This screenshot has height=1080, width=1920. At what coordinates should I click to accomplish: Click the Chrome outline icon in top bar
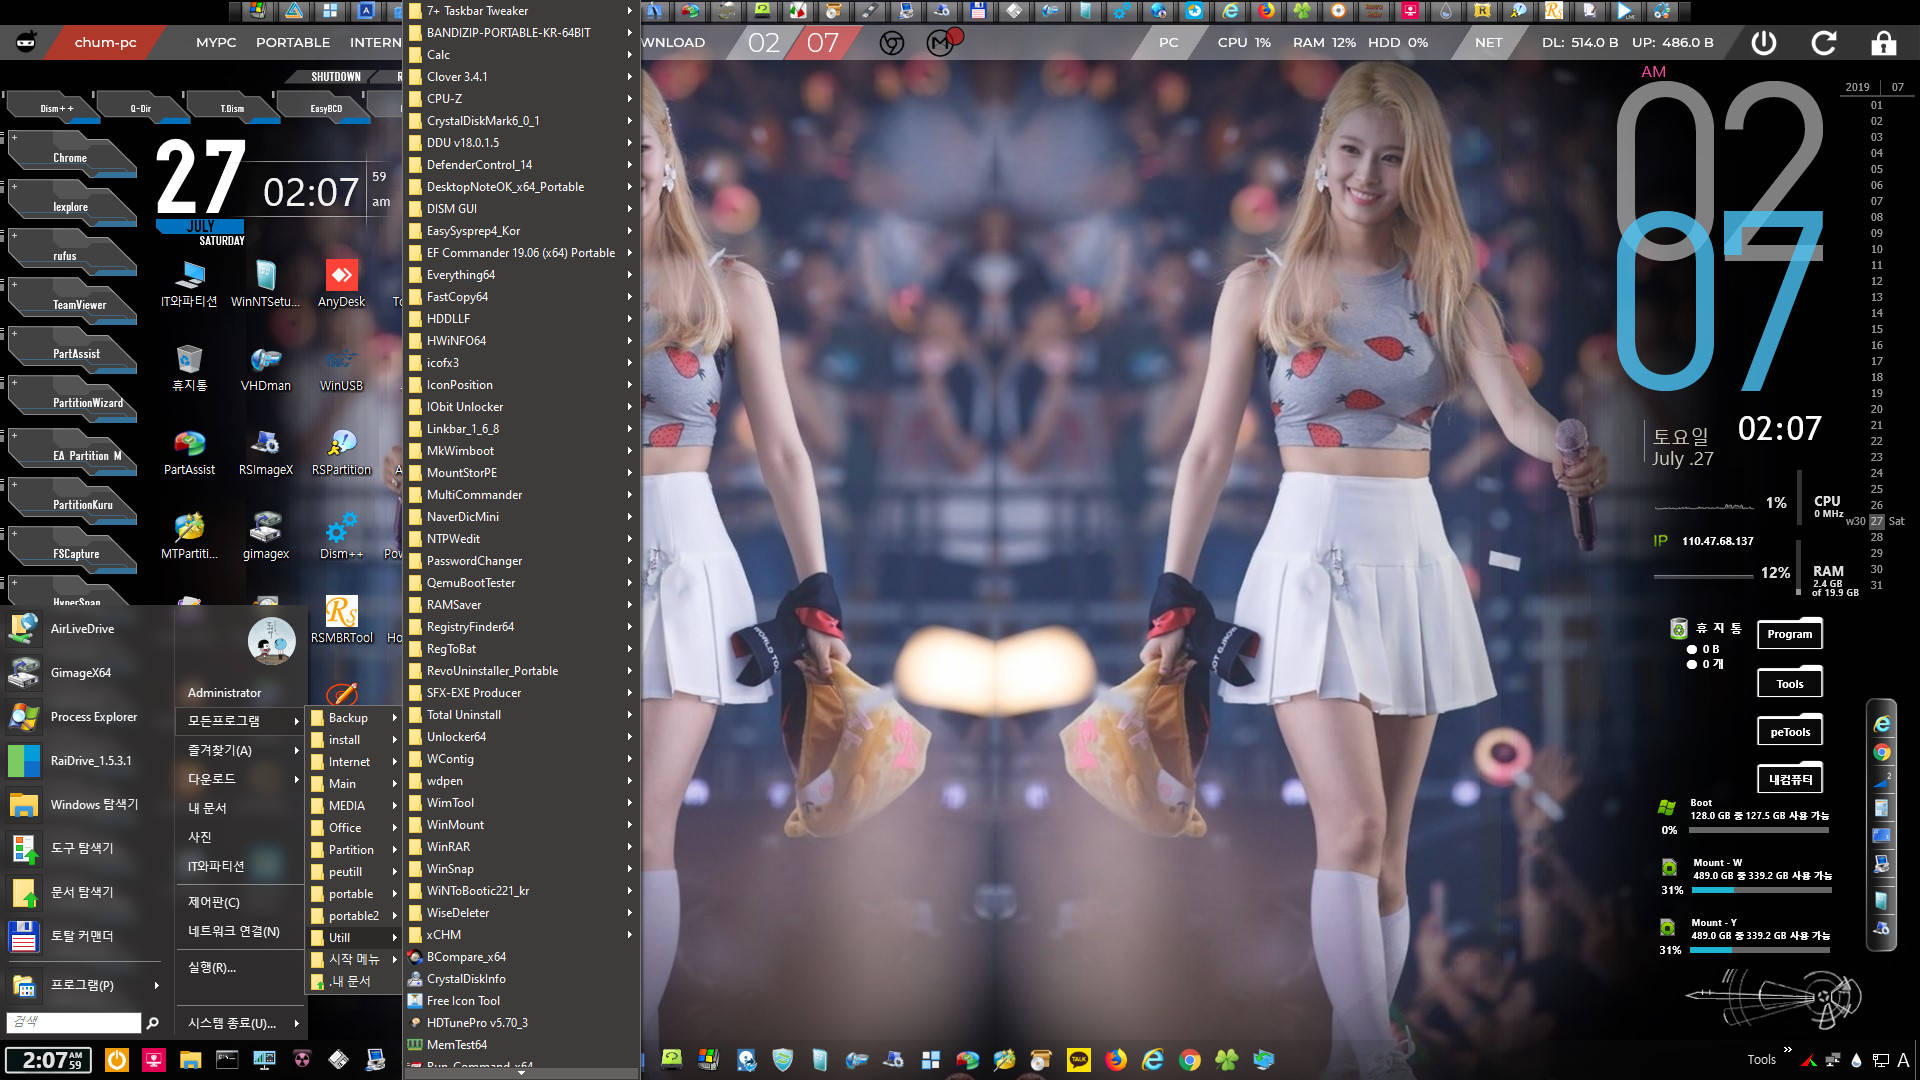point(892,43)
